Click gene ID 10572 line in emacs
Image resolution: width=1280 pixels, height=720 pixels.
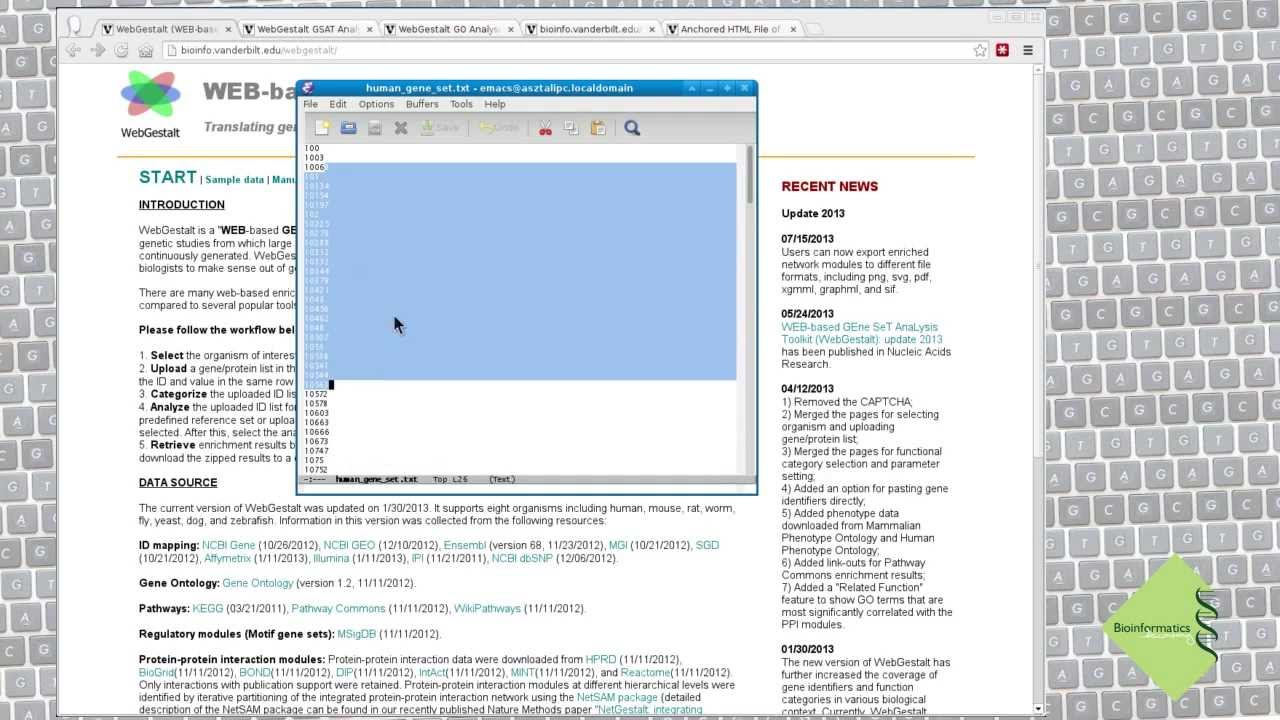click(316, 394)
